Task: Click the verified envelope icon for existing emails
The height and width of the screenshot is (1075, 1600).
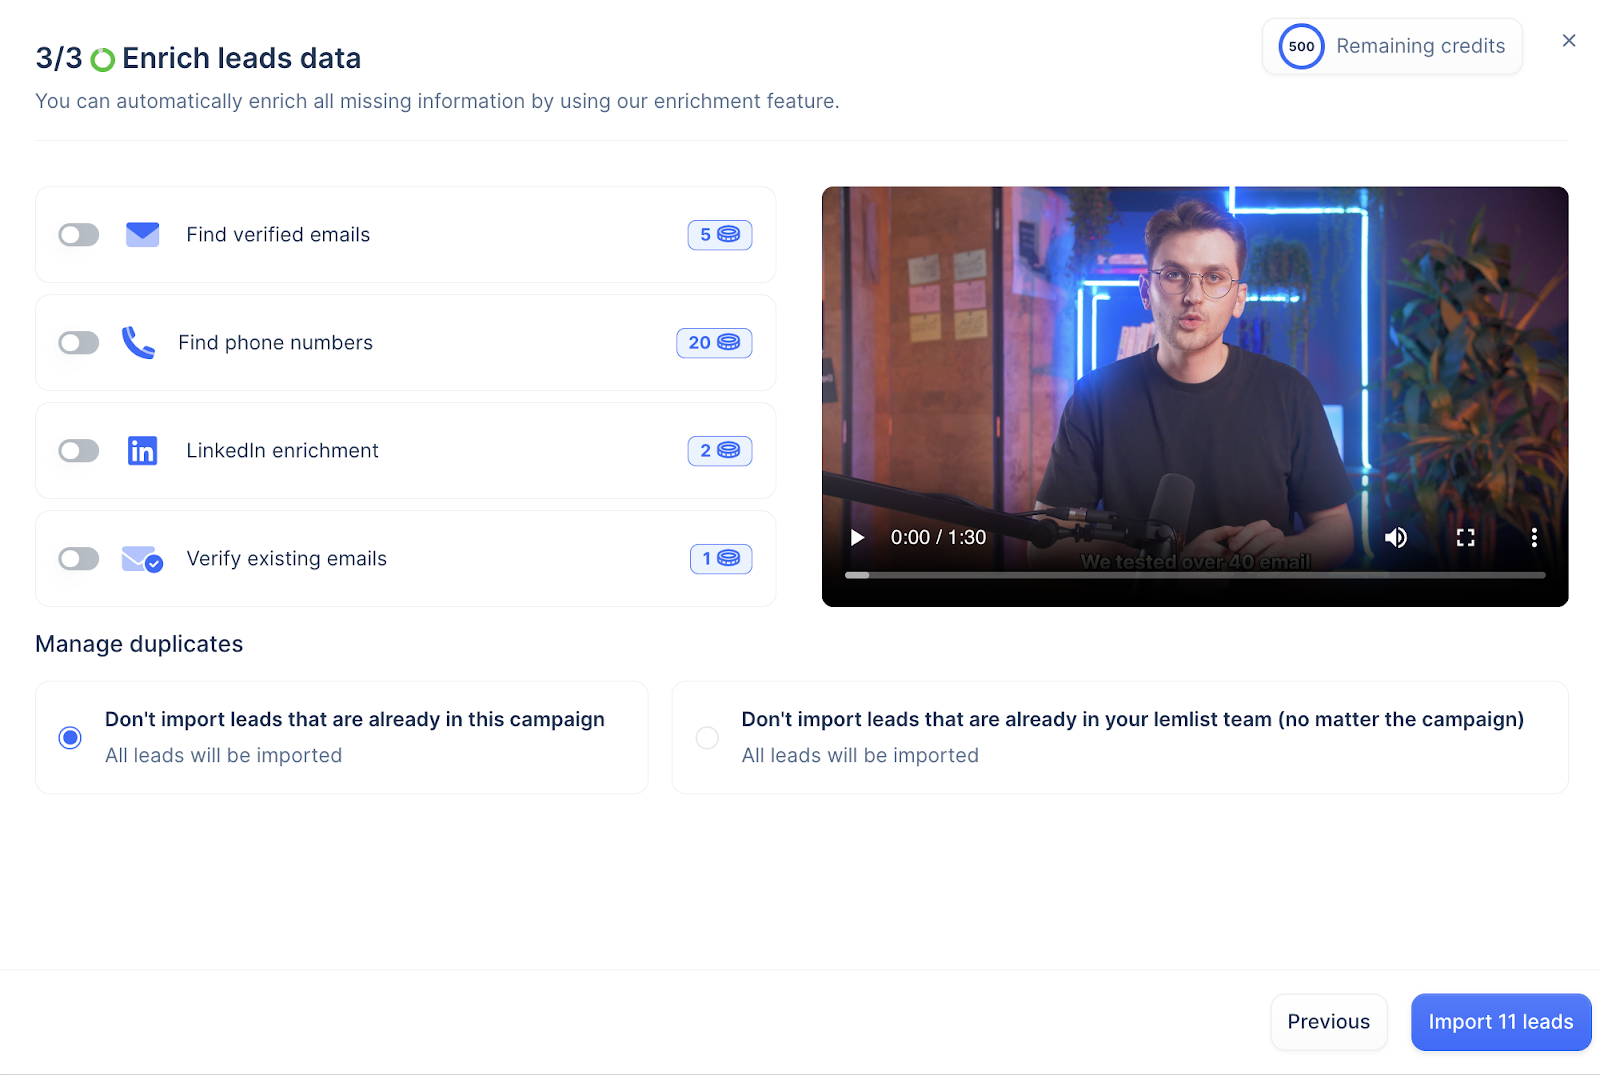Action: (x=142, y=559)
